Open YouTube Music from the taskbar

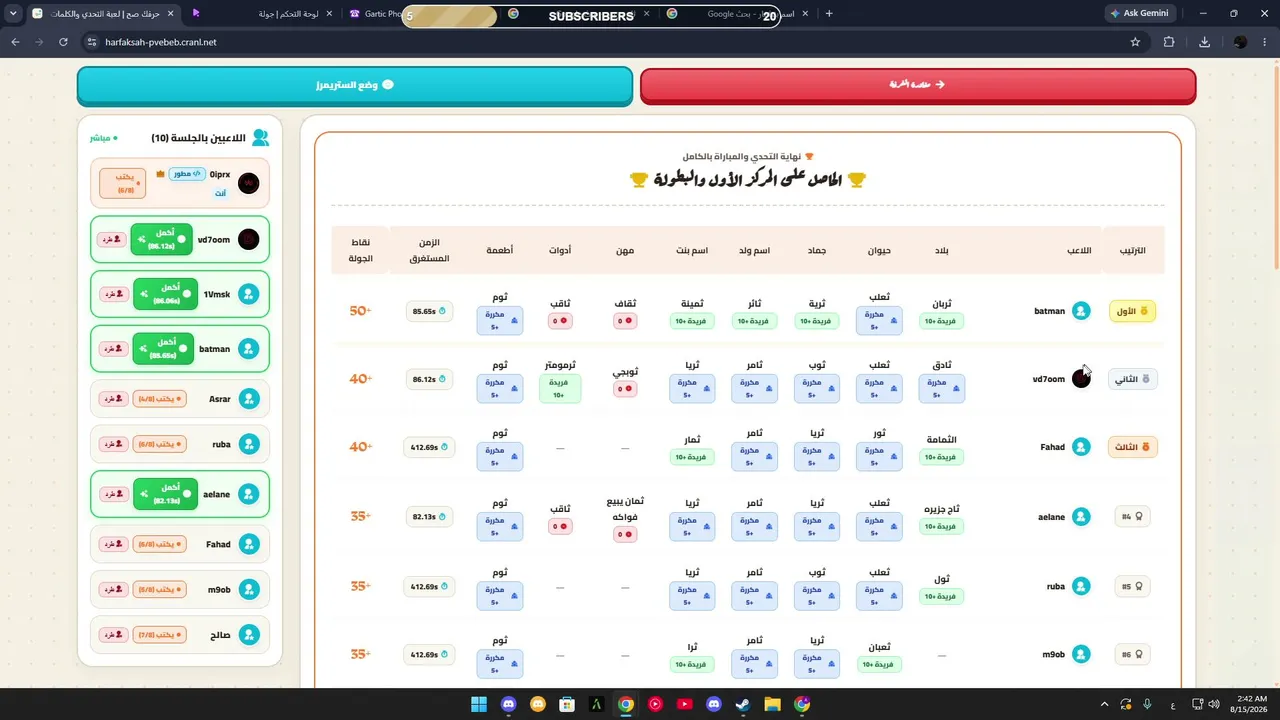click(655, 704)
